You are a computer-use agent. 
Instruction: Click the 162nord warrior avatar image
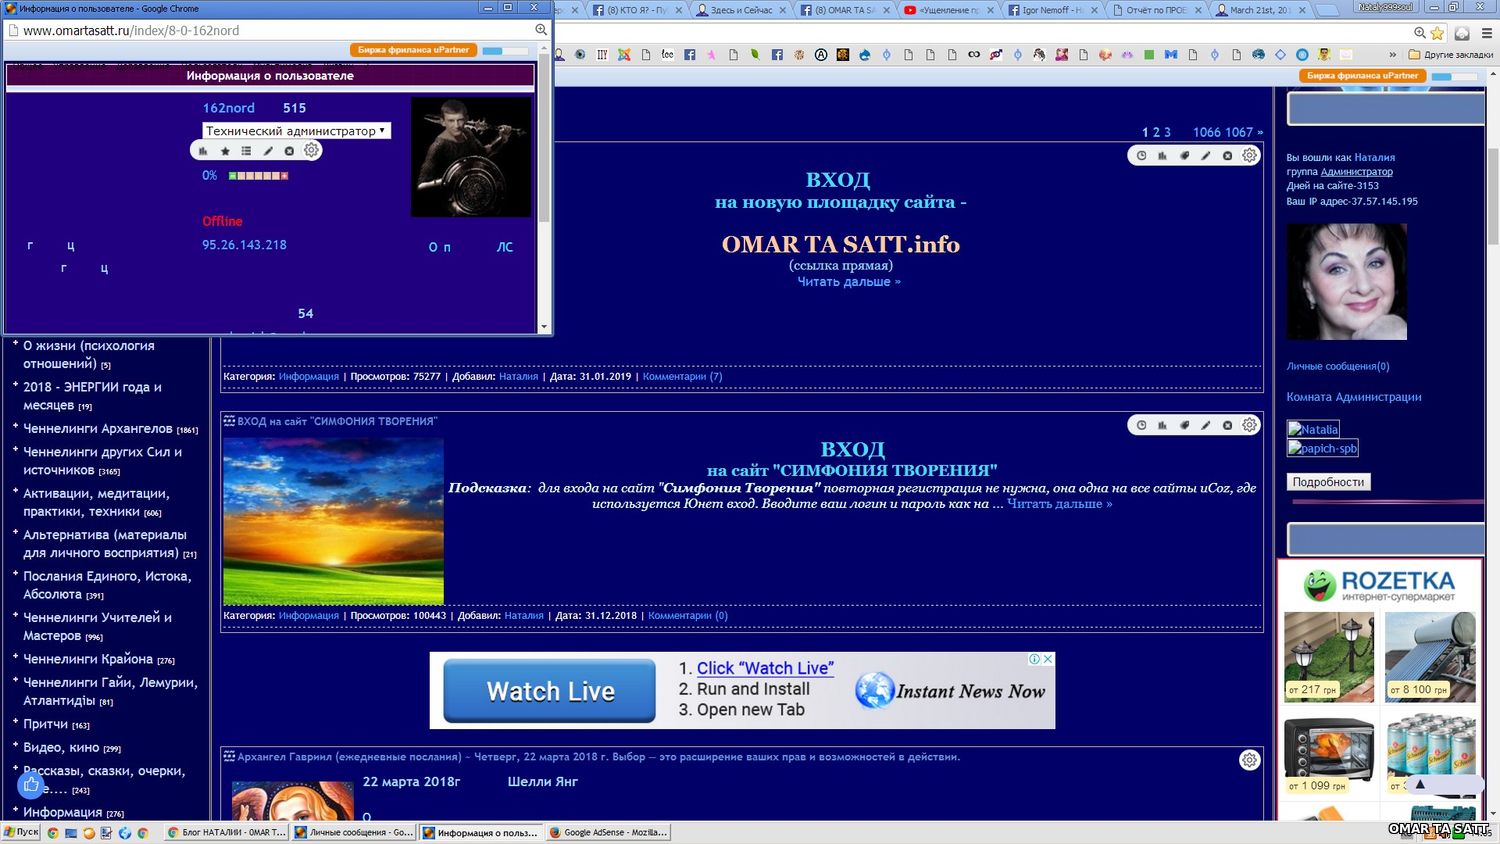pyautogui.click(x=471, y=157)
